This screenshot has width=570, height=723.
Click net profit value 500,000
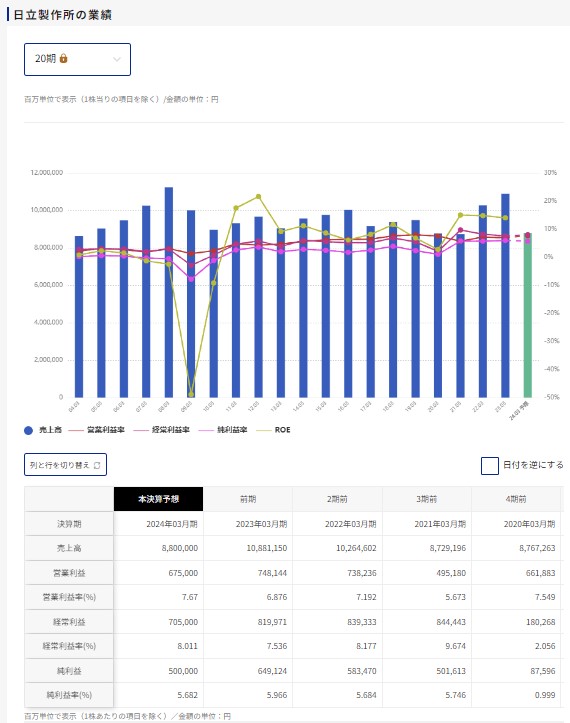pos(183,671)
